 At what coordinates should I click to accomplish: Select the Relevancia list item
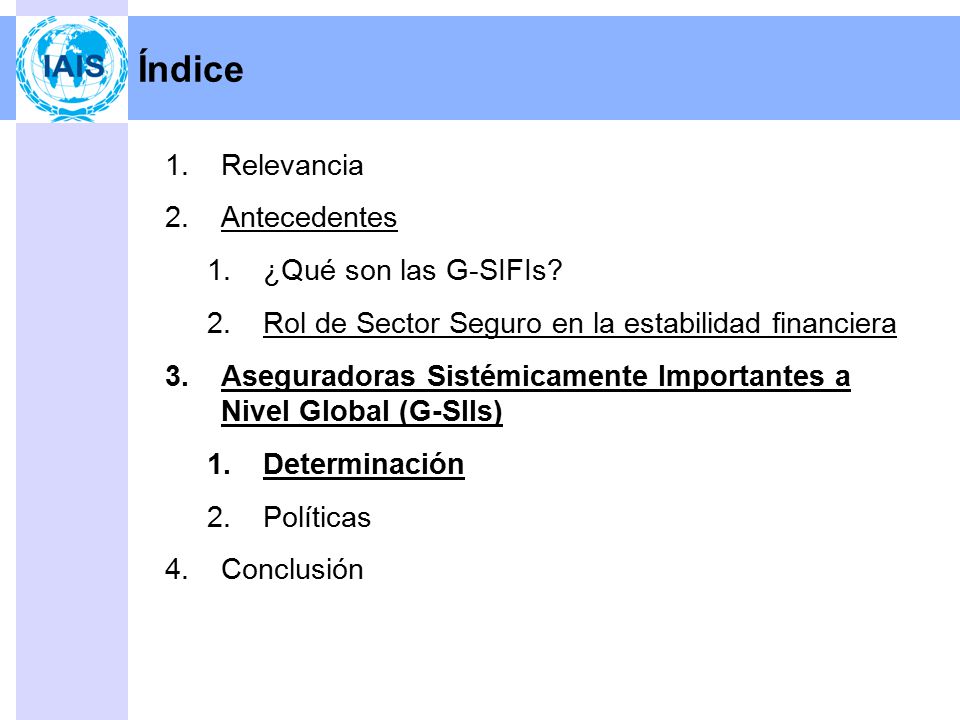coord(292,165)
